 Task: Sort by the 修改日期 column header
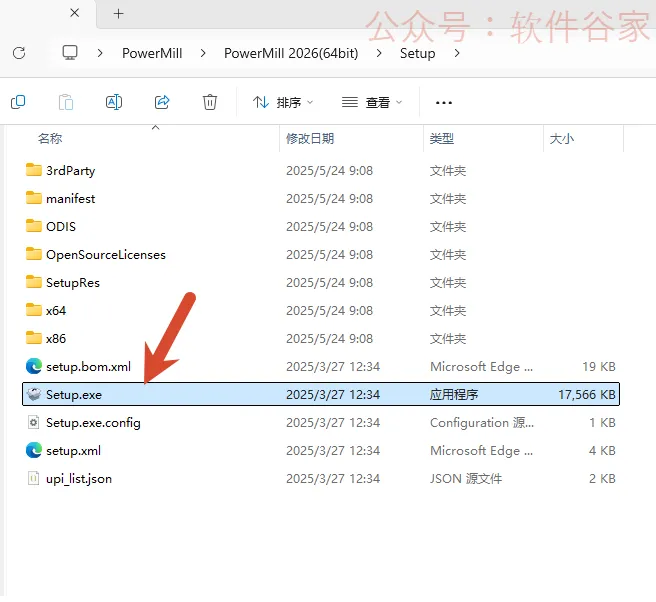click(x=310, y=138)
